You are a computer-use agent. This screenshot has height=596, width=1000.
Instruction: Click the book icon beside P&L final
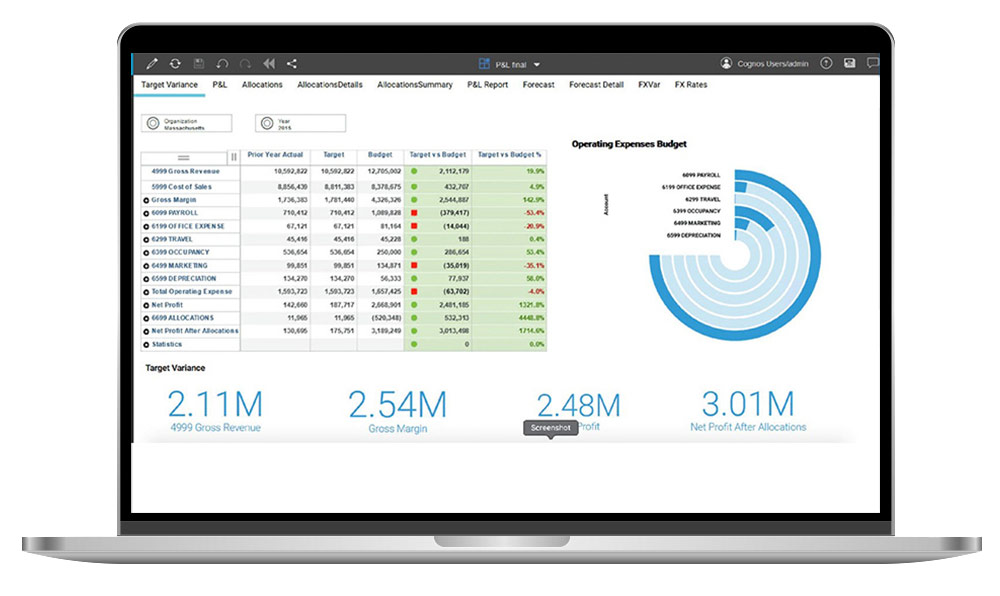pyautogui.click(x=484, y=64)
